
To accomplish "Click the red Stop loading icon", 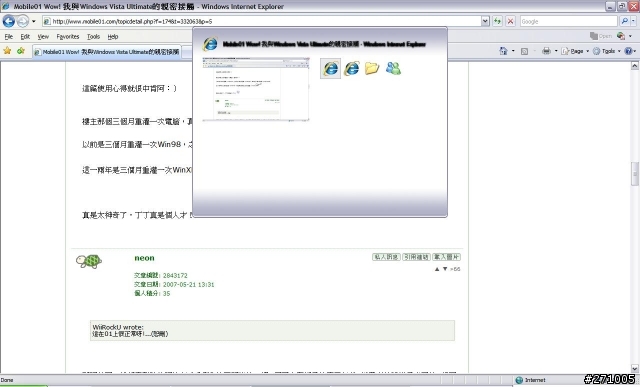I will pos(510,21).
